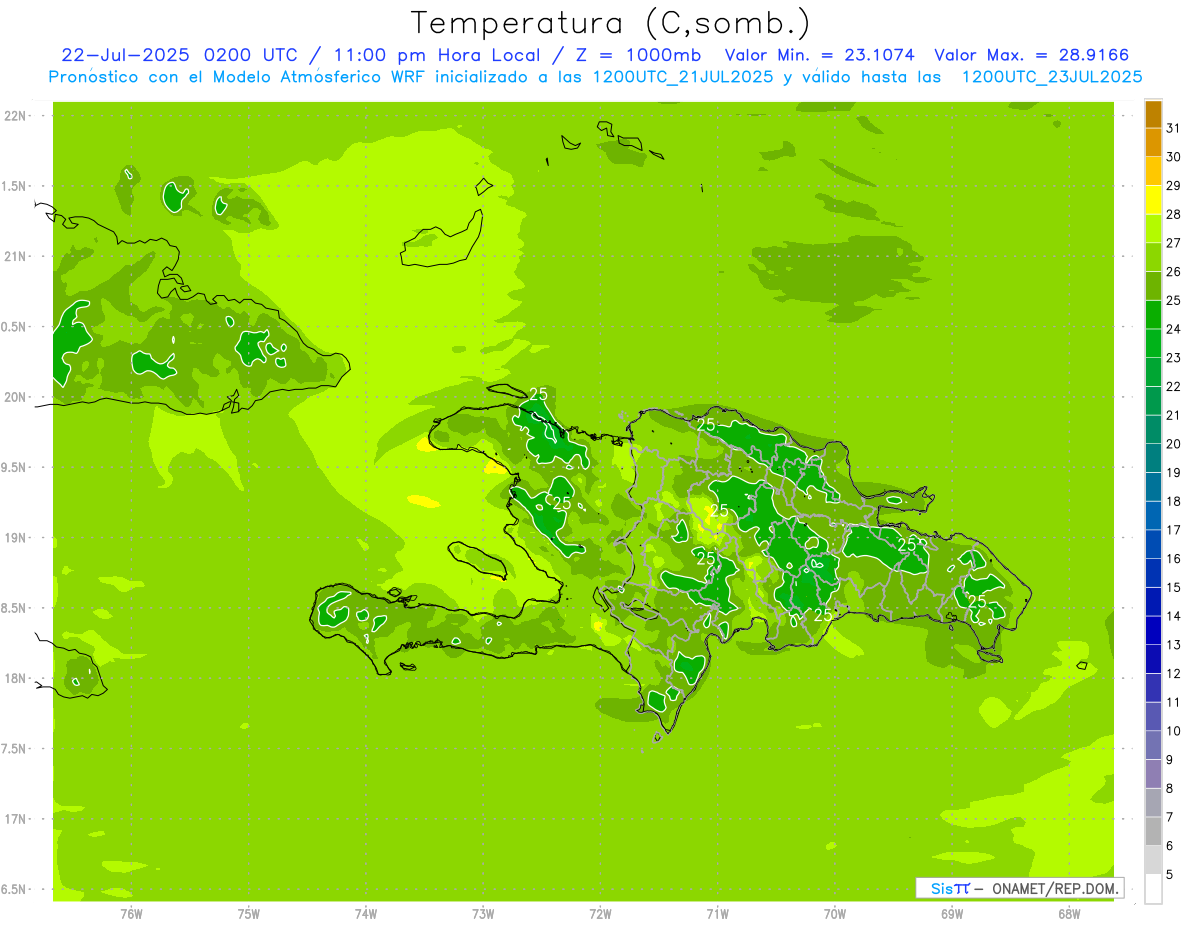Click the "31" value on the color scale
1200x927 pixels.
pos(1174,128)
